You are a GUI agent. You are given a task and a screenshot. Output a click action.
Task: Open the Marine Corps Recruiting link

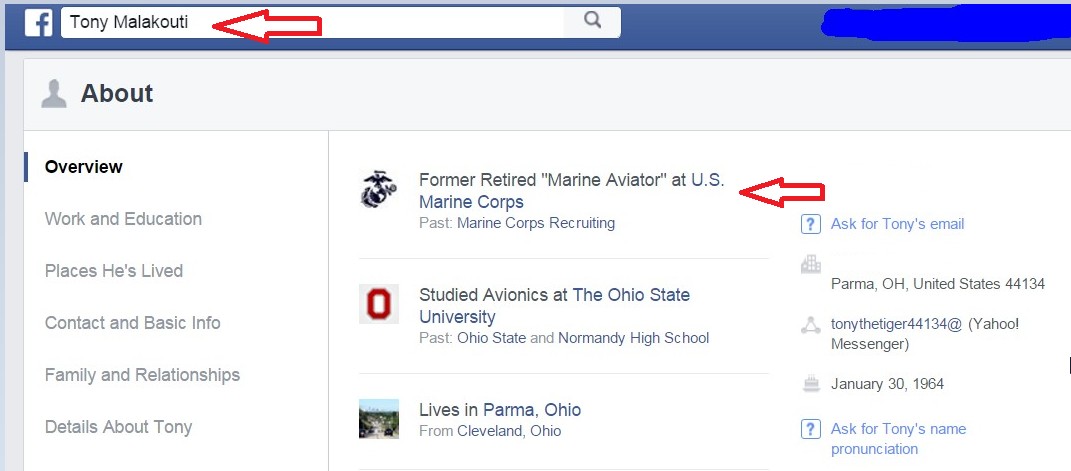pos(535,223)
